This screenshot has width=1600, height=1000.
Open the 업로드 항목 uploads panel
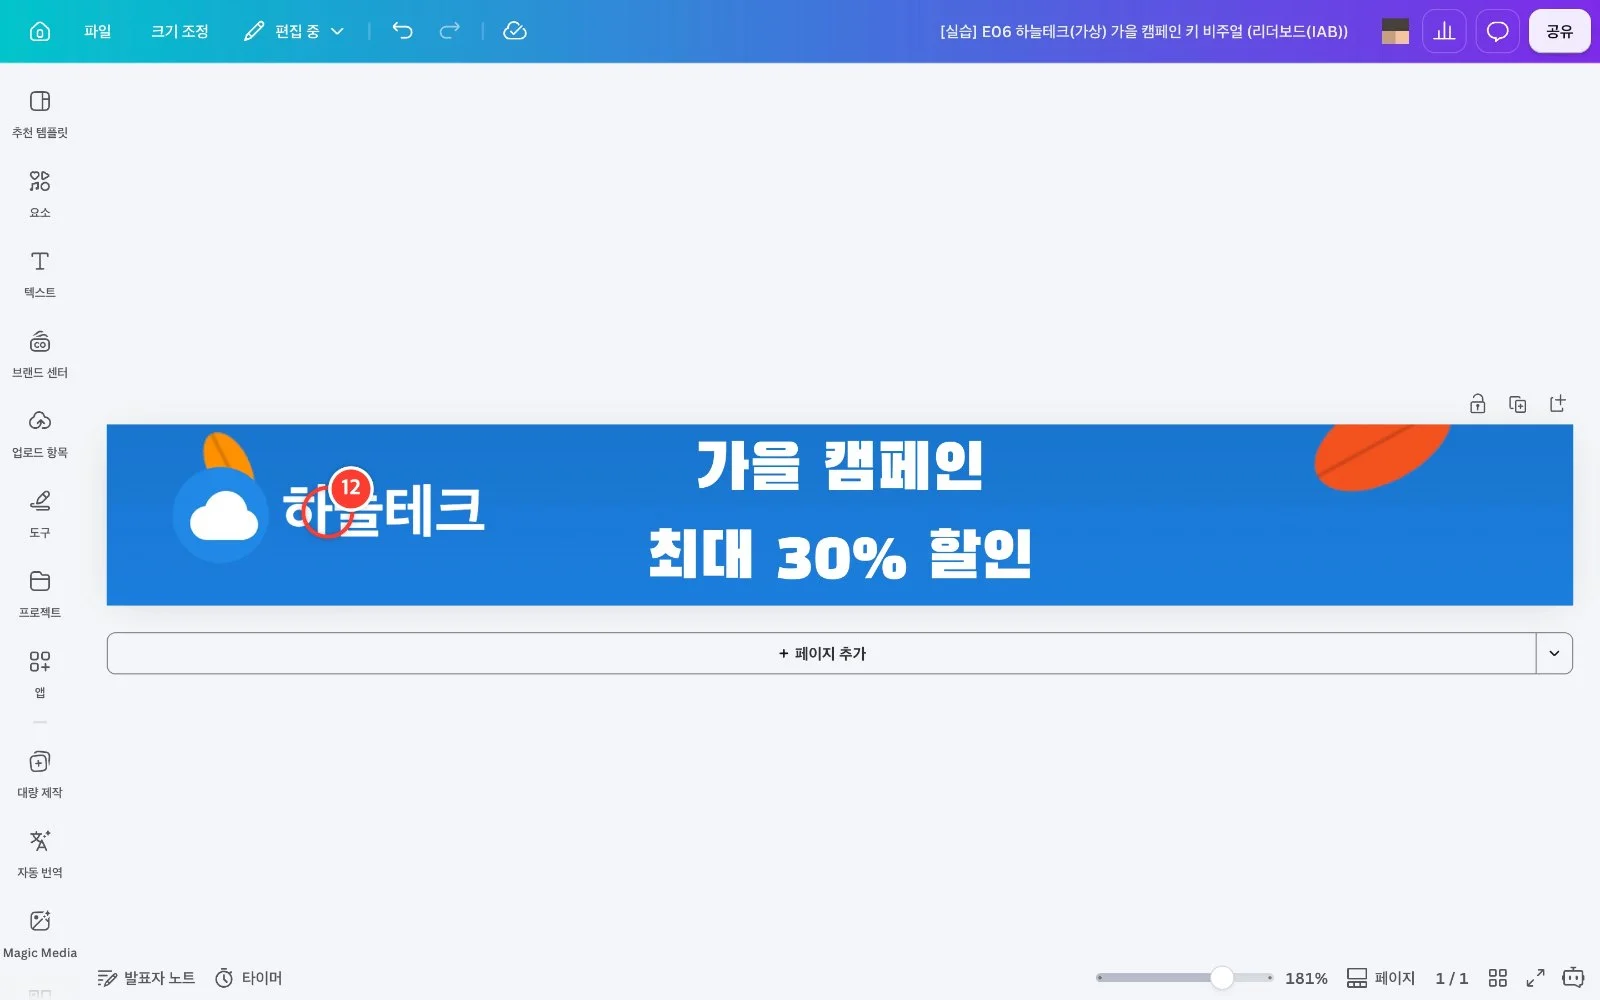[40, 434]
